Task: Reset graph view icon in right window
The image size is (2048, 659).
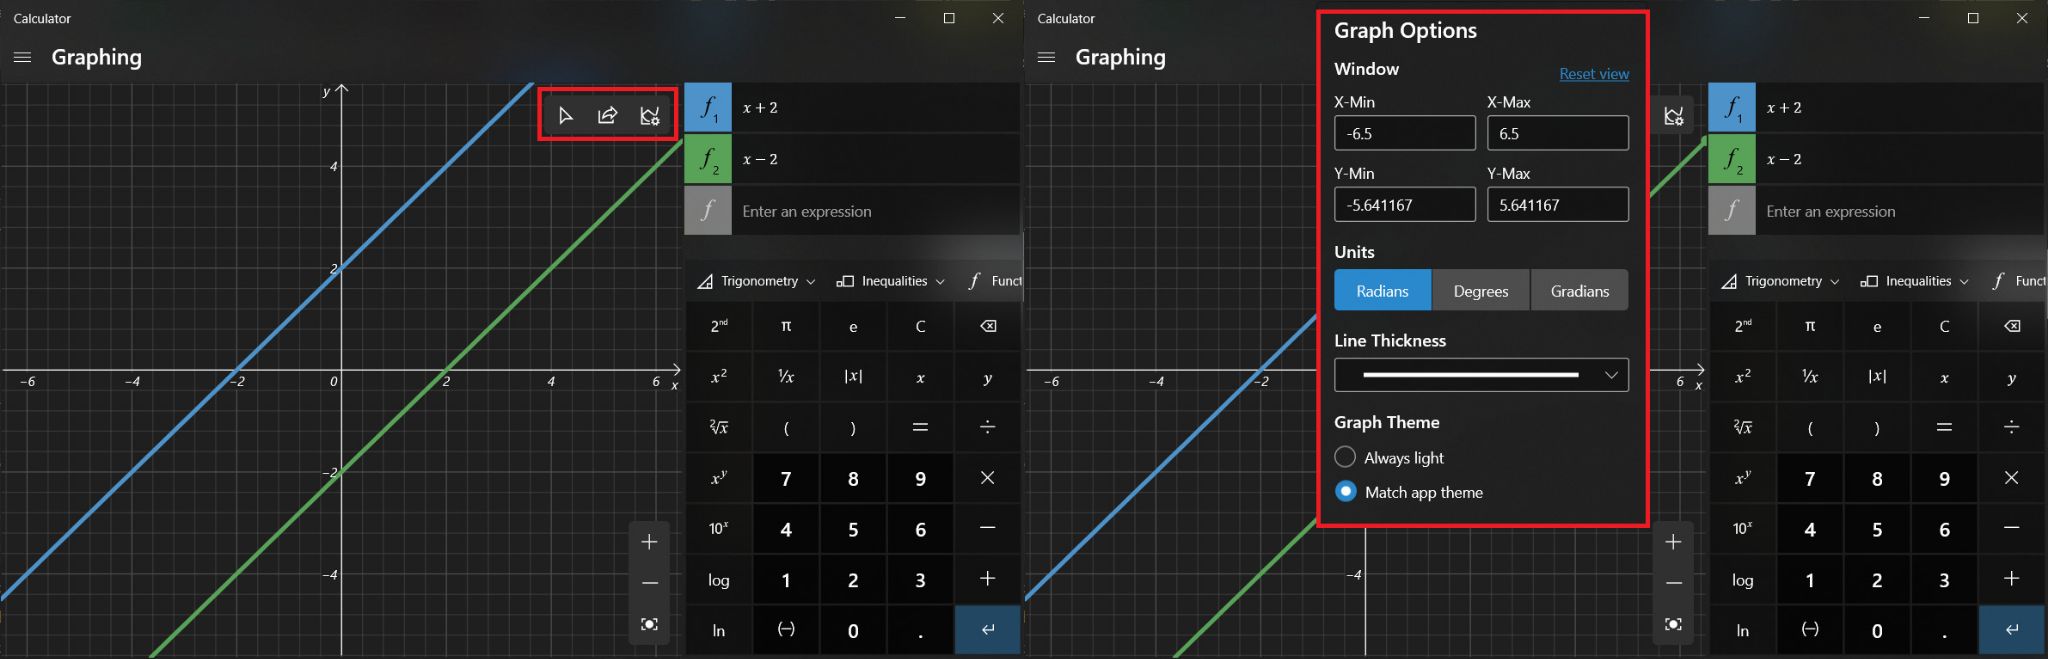Action: pyautogui.click(x=1673, y=624)
